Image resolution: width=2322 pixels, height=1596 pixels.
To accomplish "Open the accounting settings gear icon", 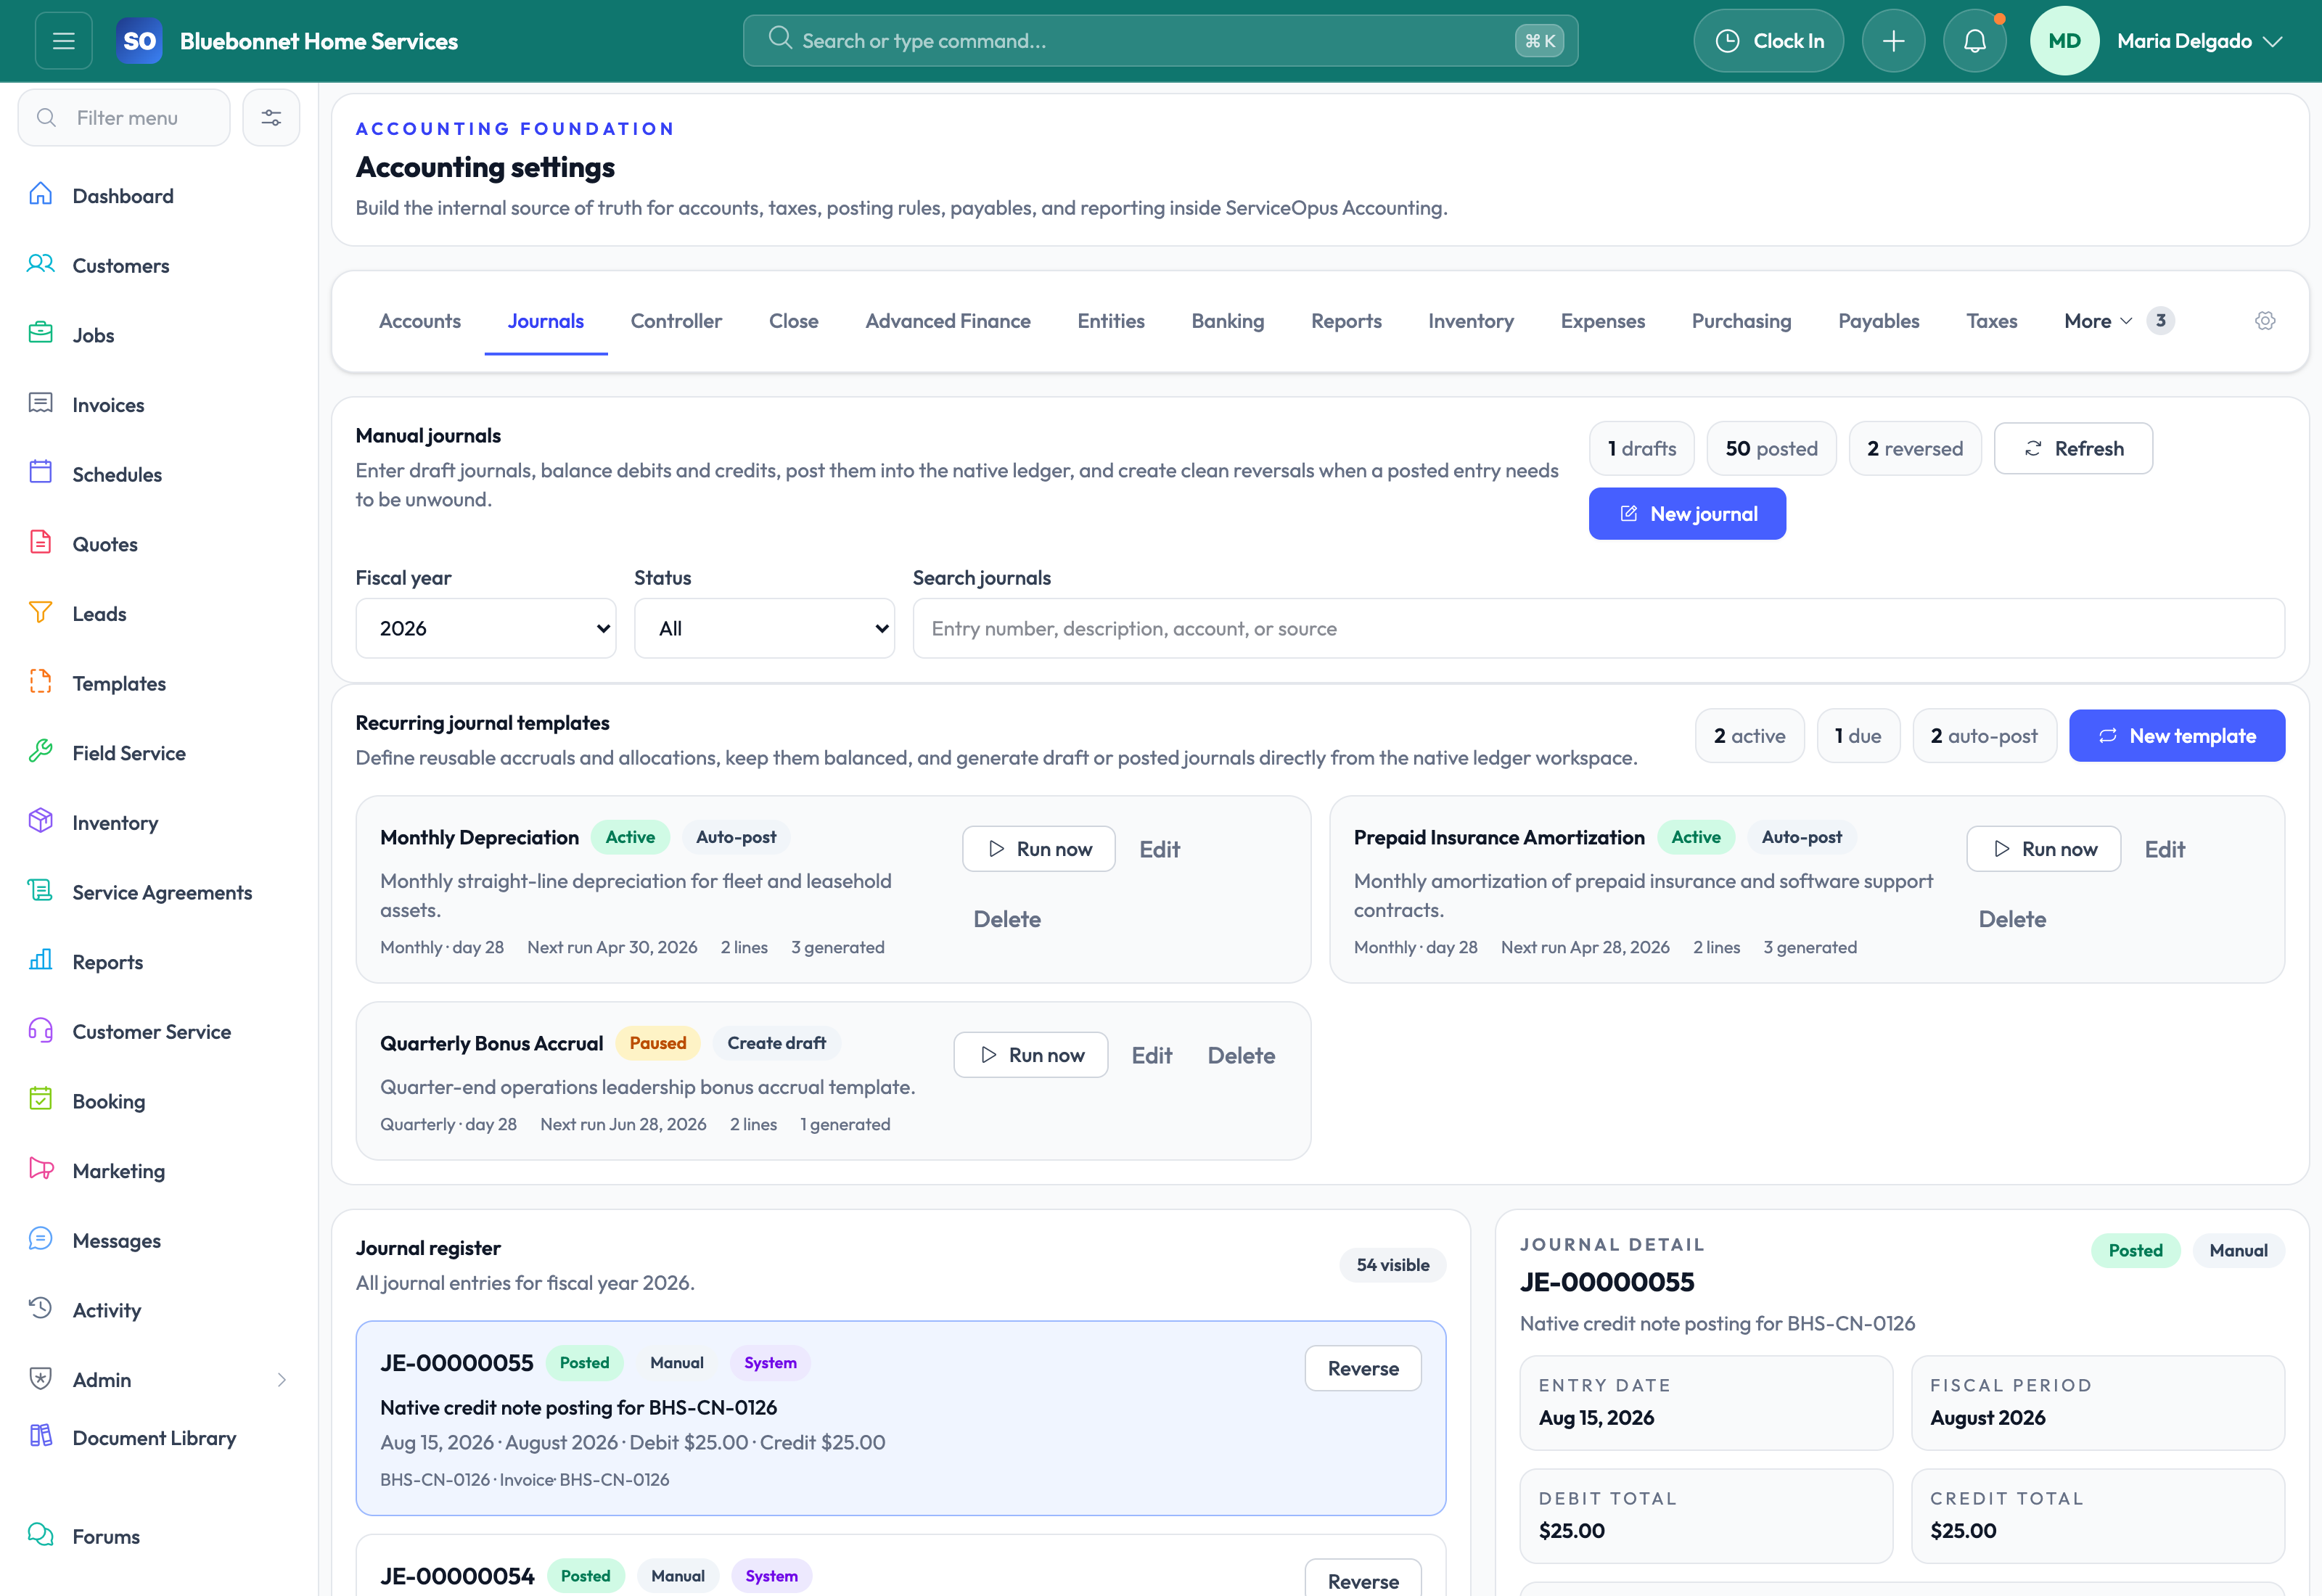I will [2265, 321].
